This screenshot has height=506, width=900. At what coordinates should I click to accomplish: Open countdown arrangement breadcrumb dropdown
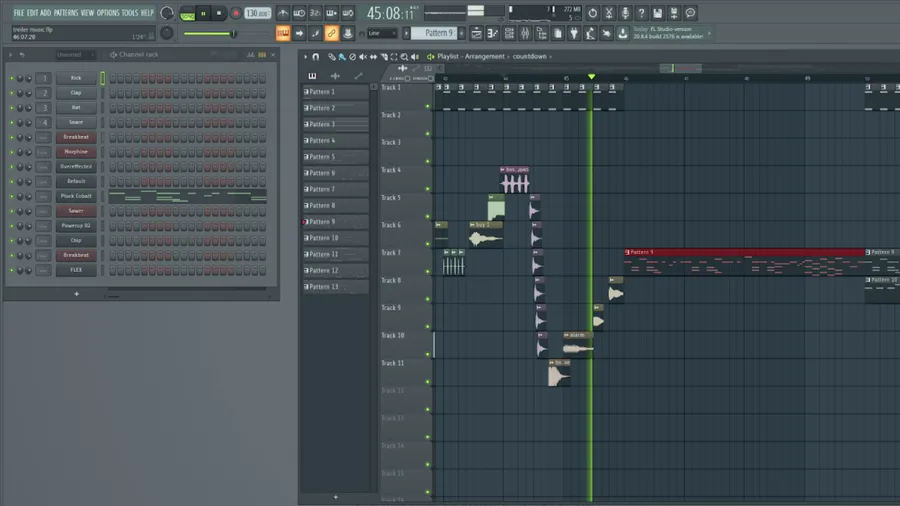(532, 57)
